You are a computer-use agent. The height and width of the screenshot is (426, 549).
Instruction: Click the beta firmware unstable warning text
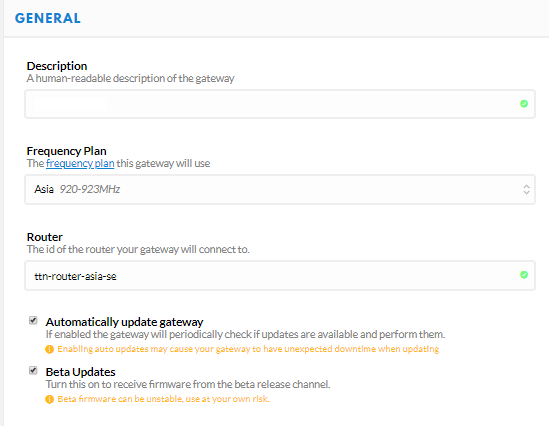tap(164, 399)
